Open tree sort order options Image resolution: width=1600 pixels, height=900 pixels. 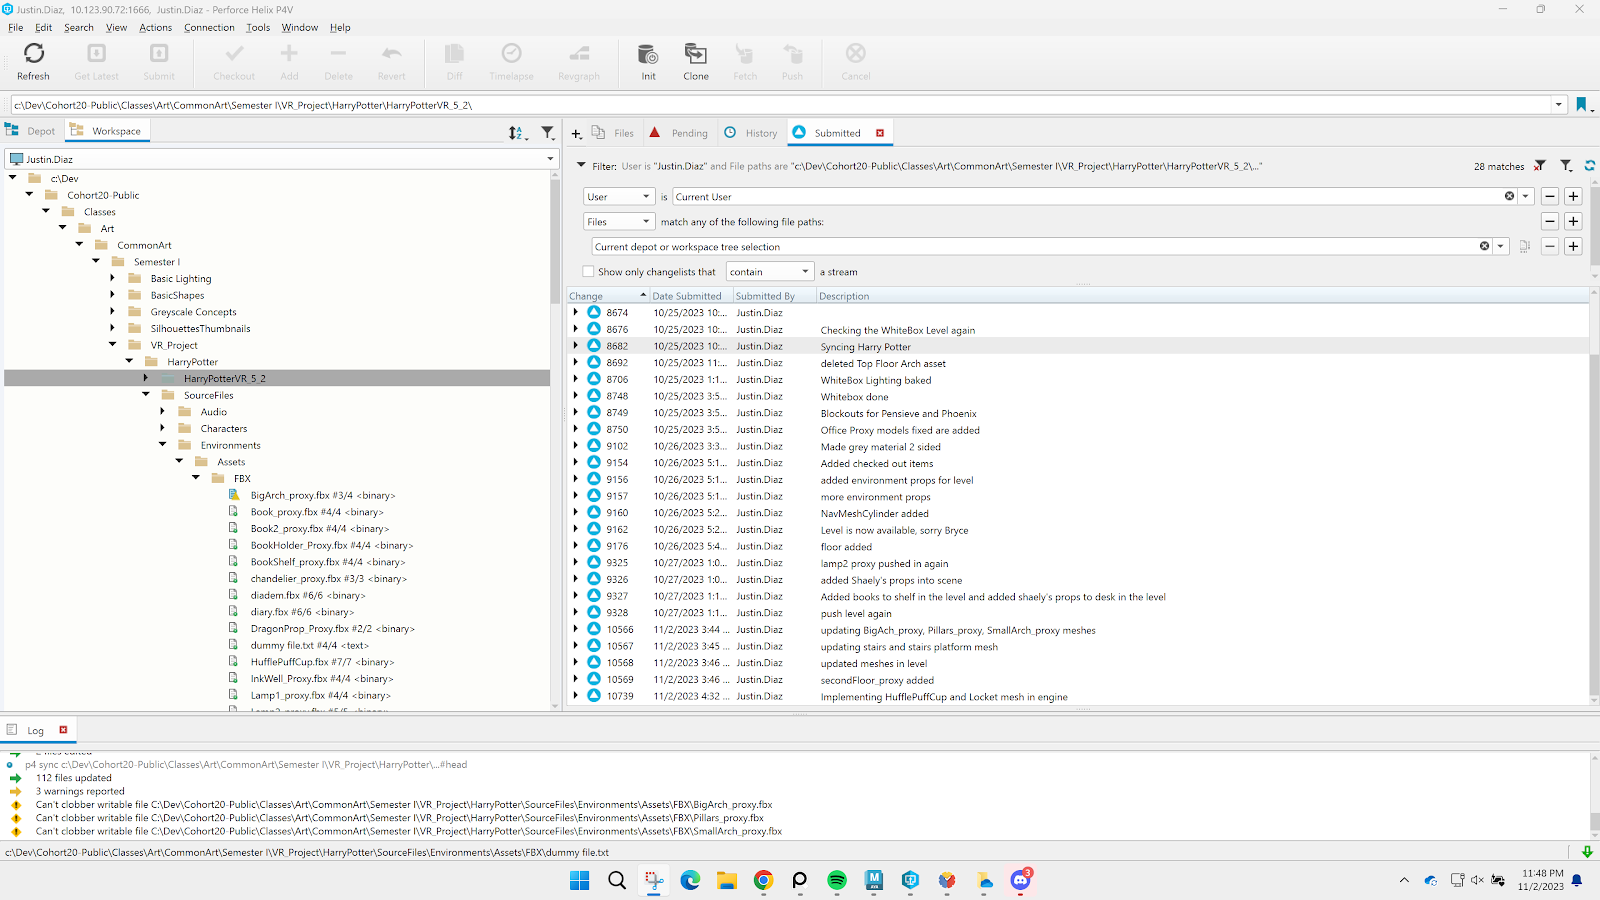click(x=518, y=132)
